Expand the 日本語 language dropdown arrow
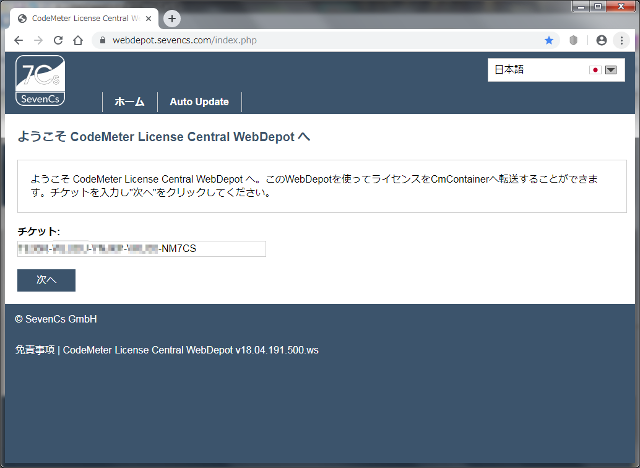The image size is (640, 468). 610,70
